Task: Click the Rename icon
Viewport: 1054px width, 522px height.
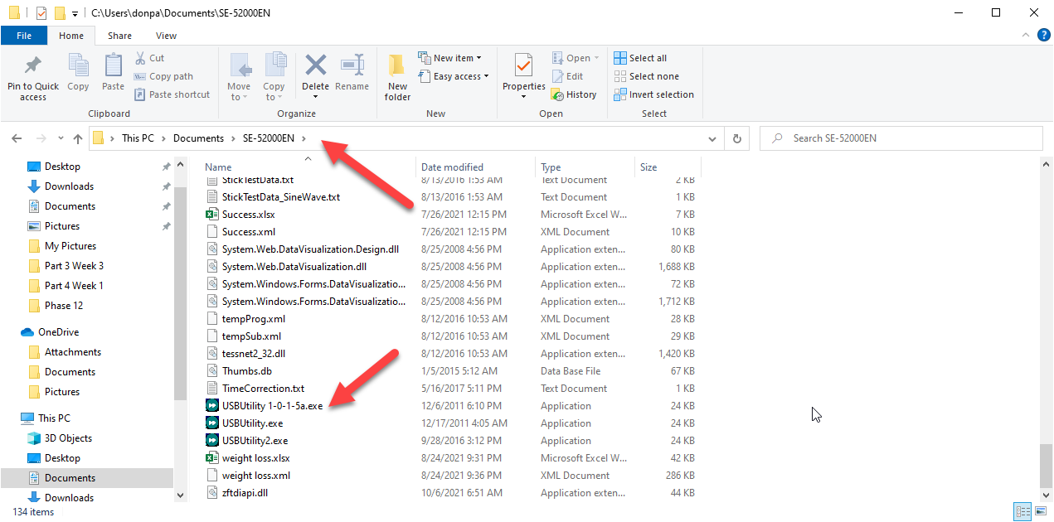Action: click(352, 66)
